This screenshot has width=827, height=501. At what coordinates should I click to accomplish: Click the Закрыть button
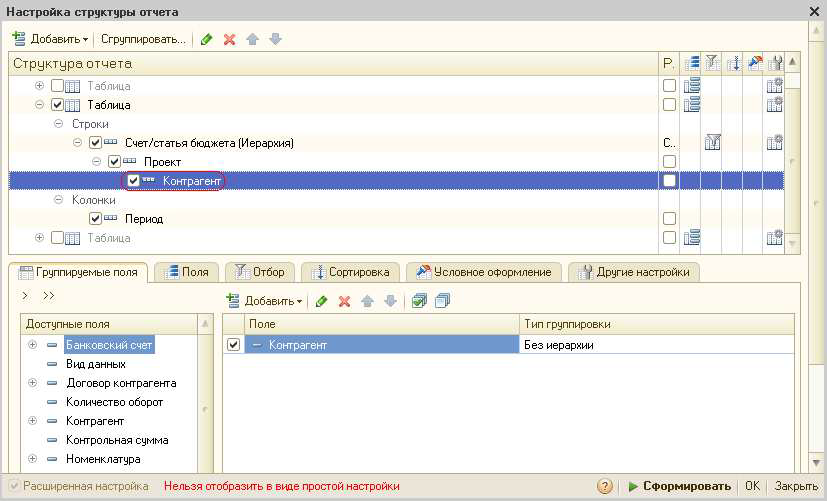[796, 486]
